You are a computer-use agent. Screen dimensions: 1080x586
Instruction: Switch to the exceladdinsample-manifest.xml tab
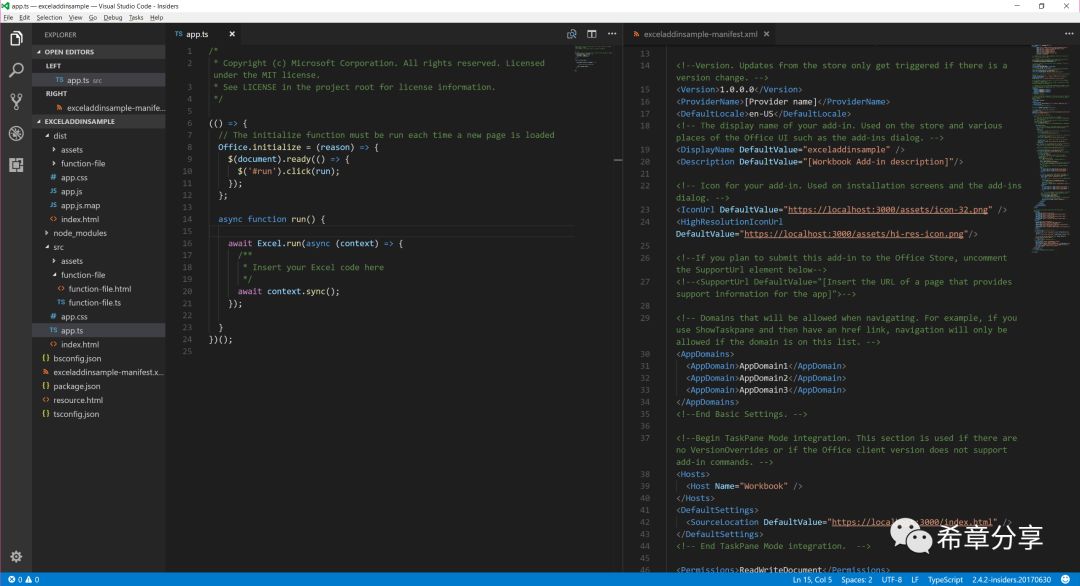tap(700, 34)
